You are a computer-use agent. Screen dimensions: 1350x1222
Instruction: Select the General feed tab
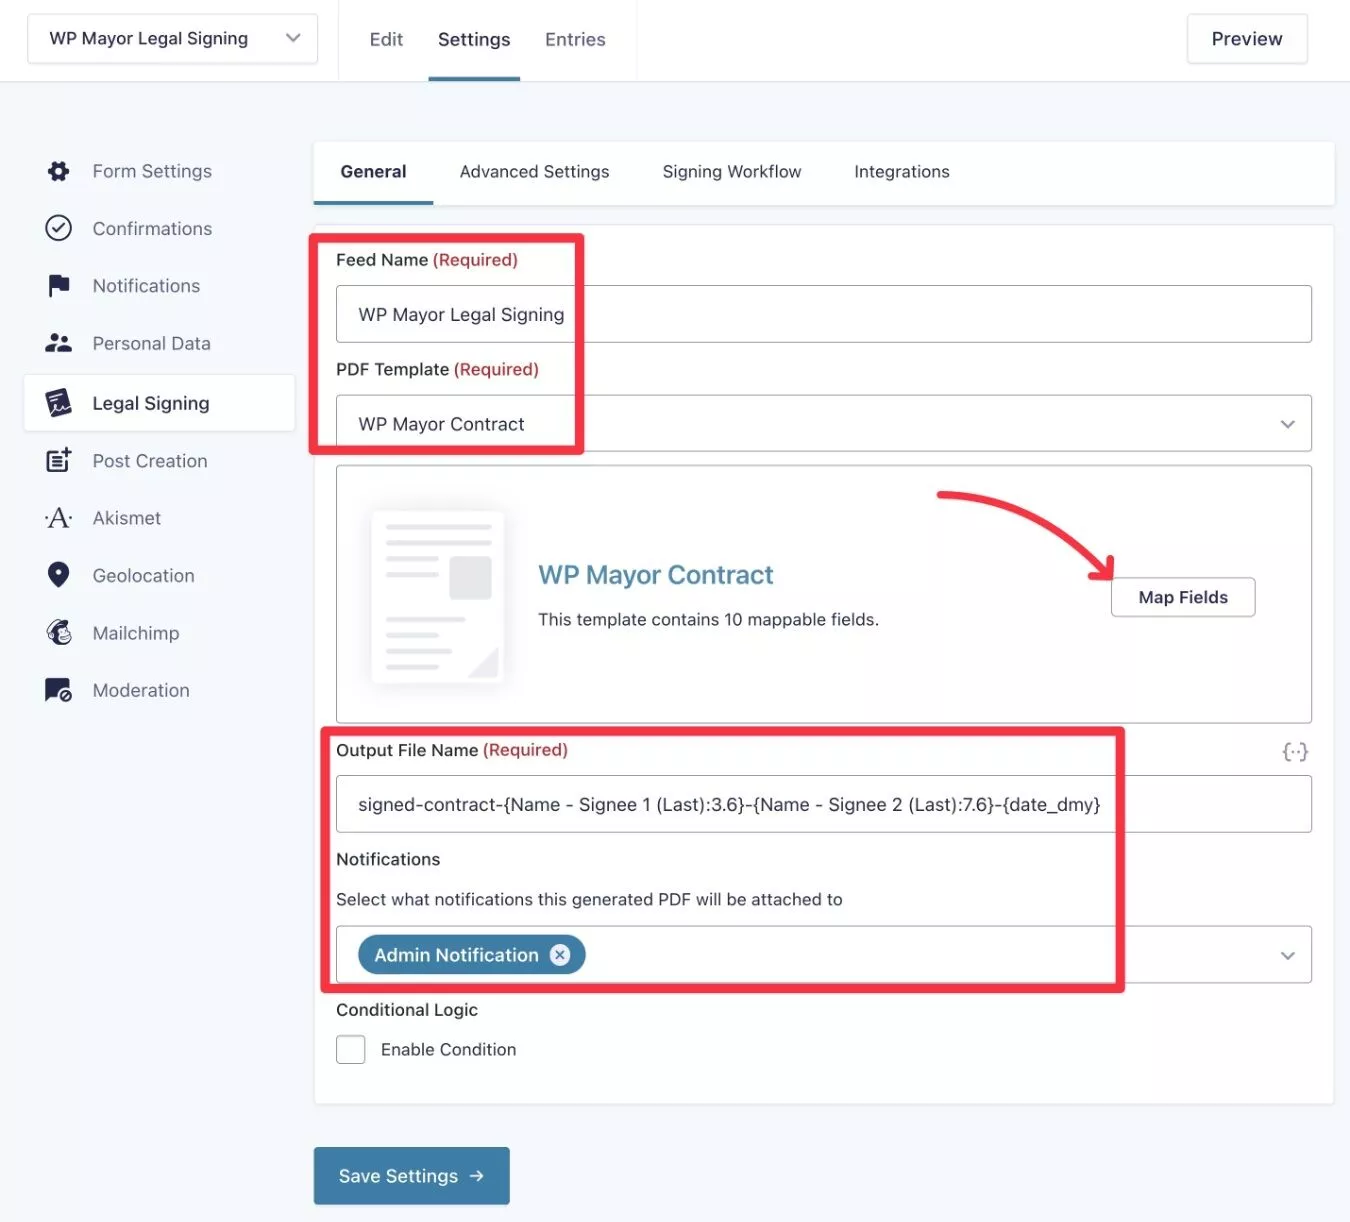(x=373, y=172)
